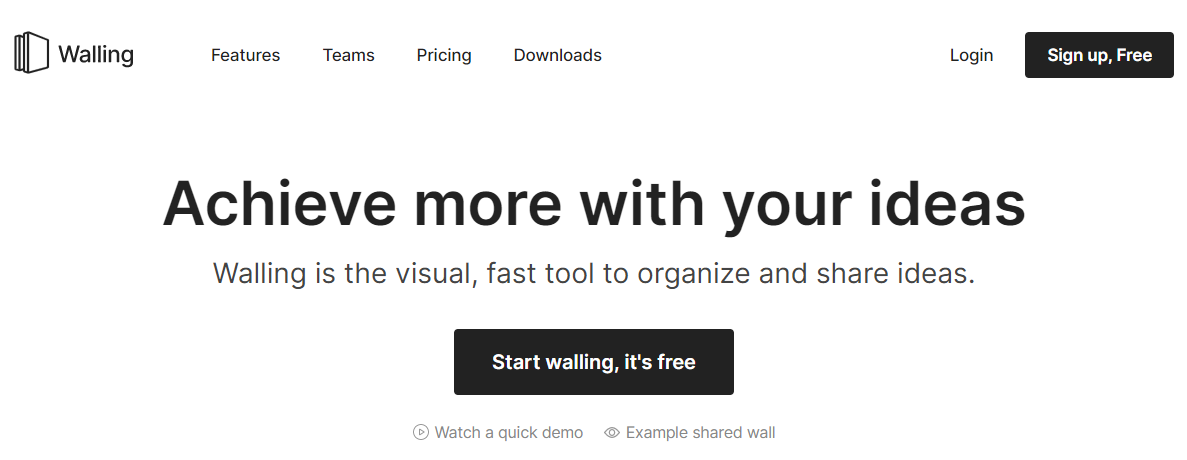
Task: Click the Walling logo icon
Action: tap(31, 53)
